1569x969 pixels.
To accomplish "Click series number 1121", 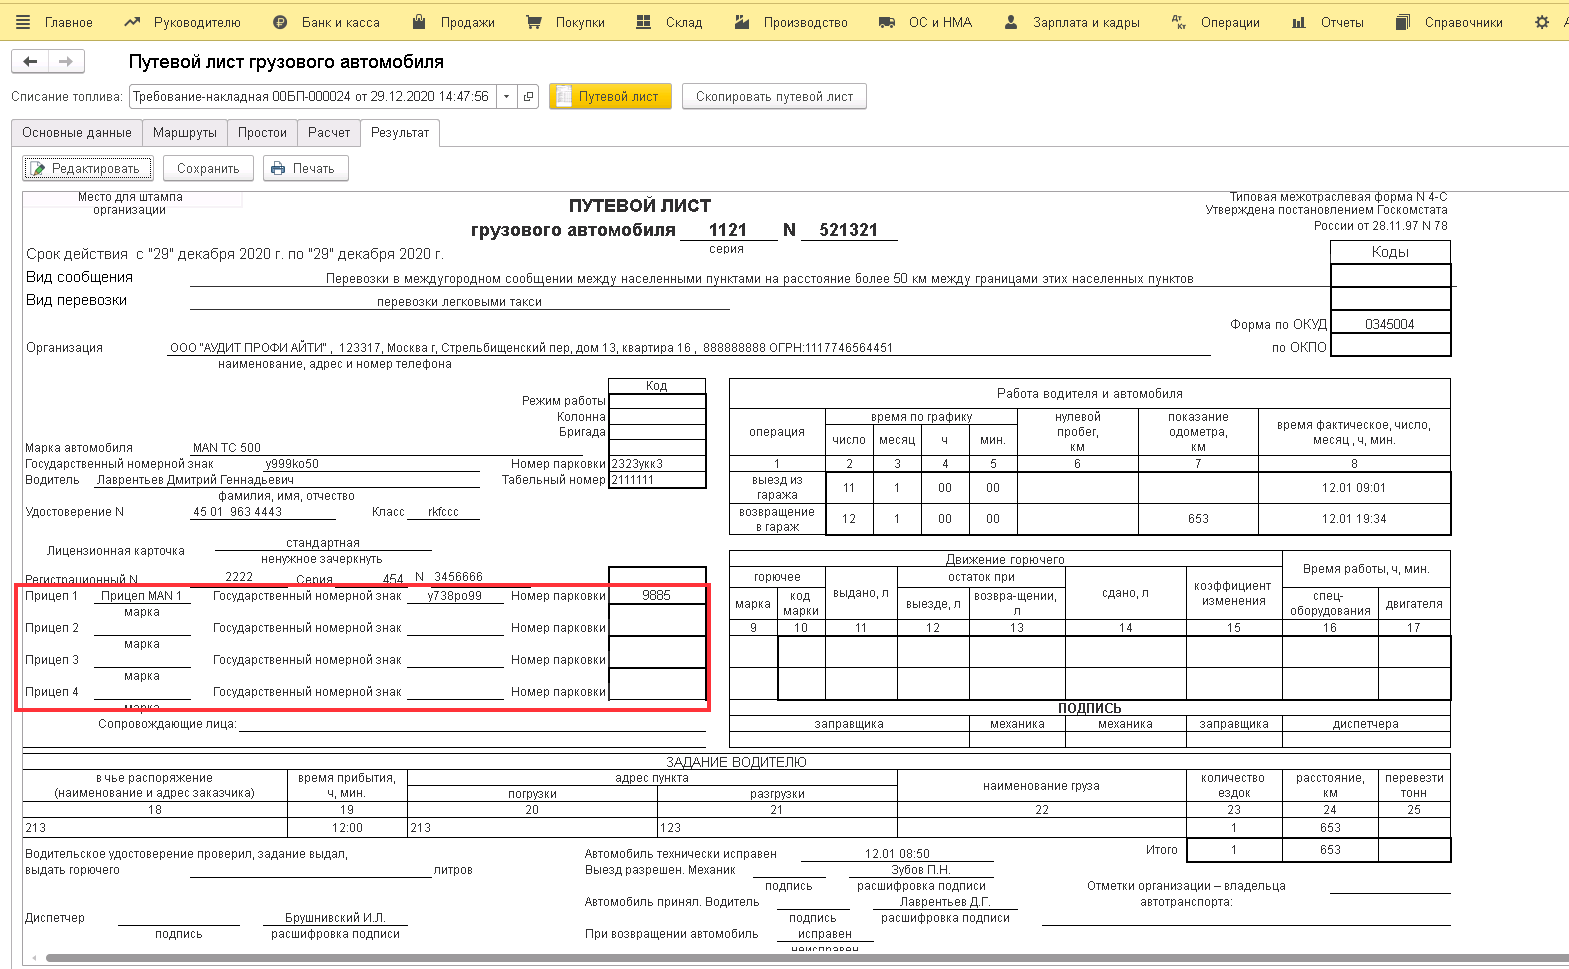I will click(728, 230).
